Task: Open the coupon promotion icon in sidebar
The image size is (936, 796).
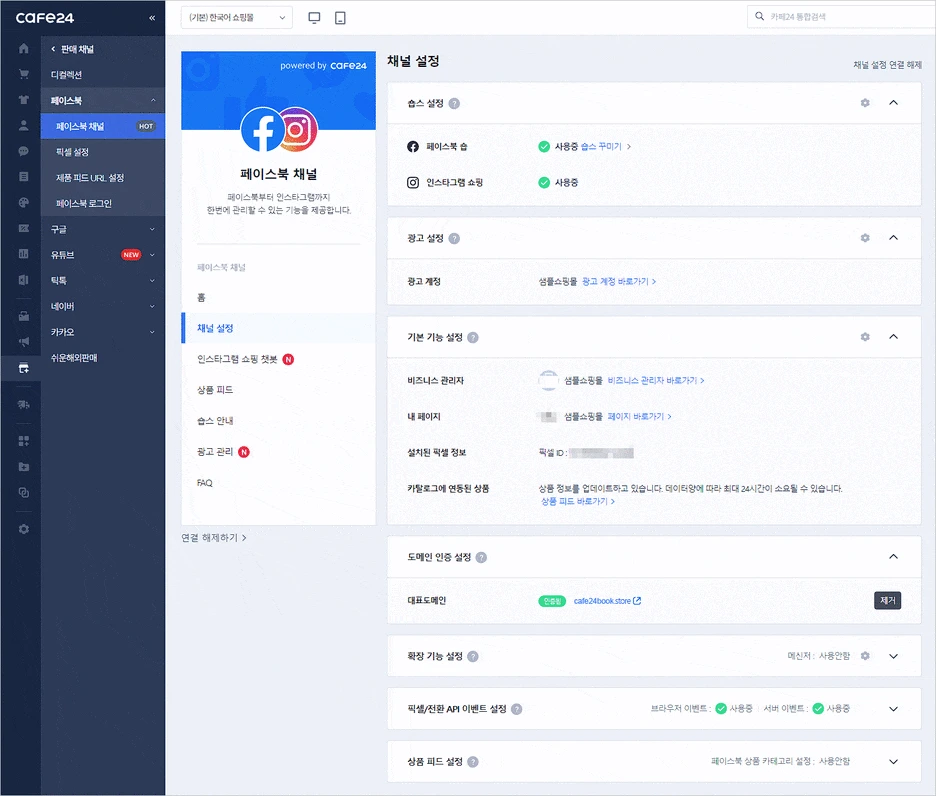Action: coord(23,228)
